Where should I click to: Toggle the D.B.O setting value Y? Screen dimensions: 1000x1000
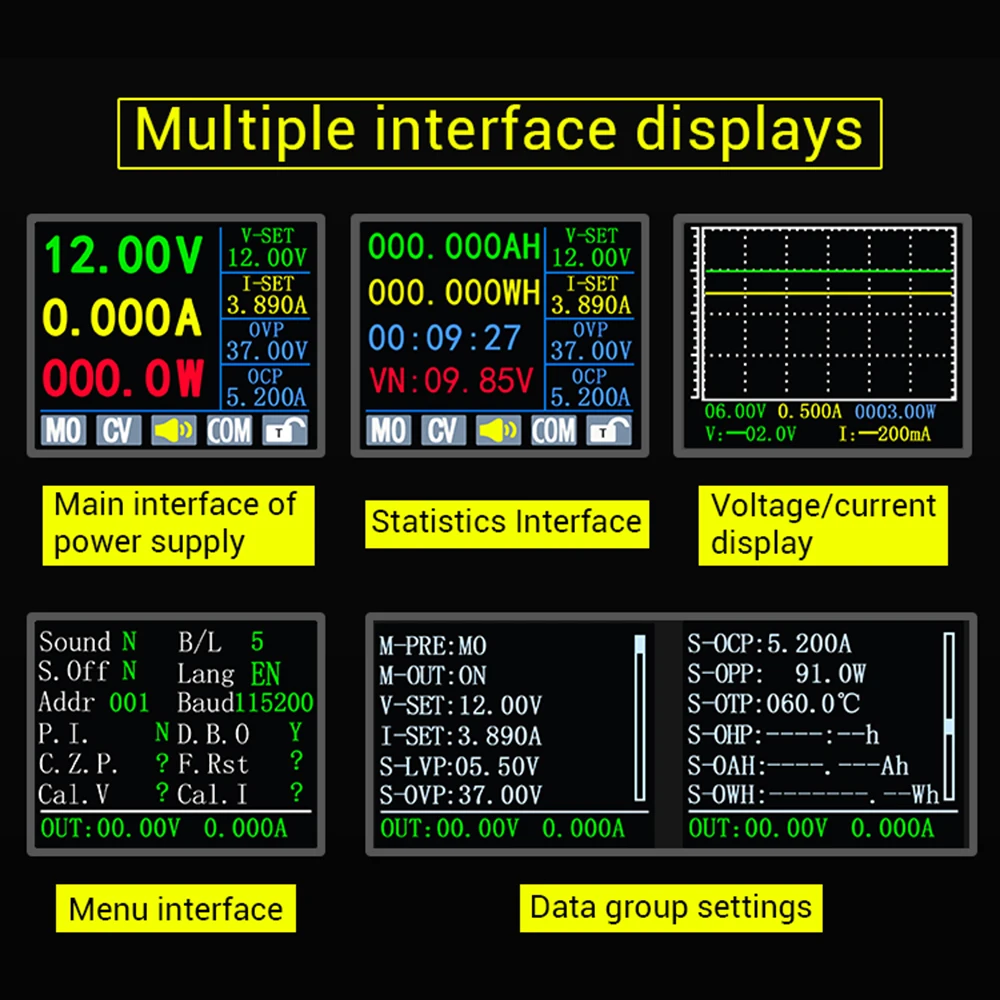point(296,733)
